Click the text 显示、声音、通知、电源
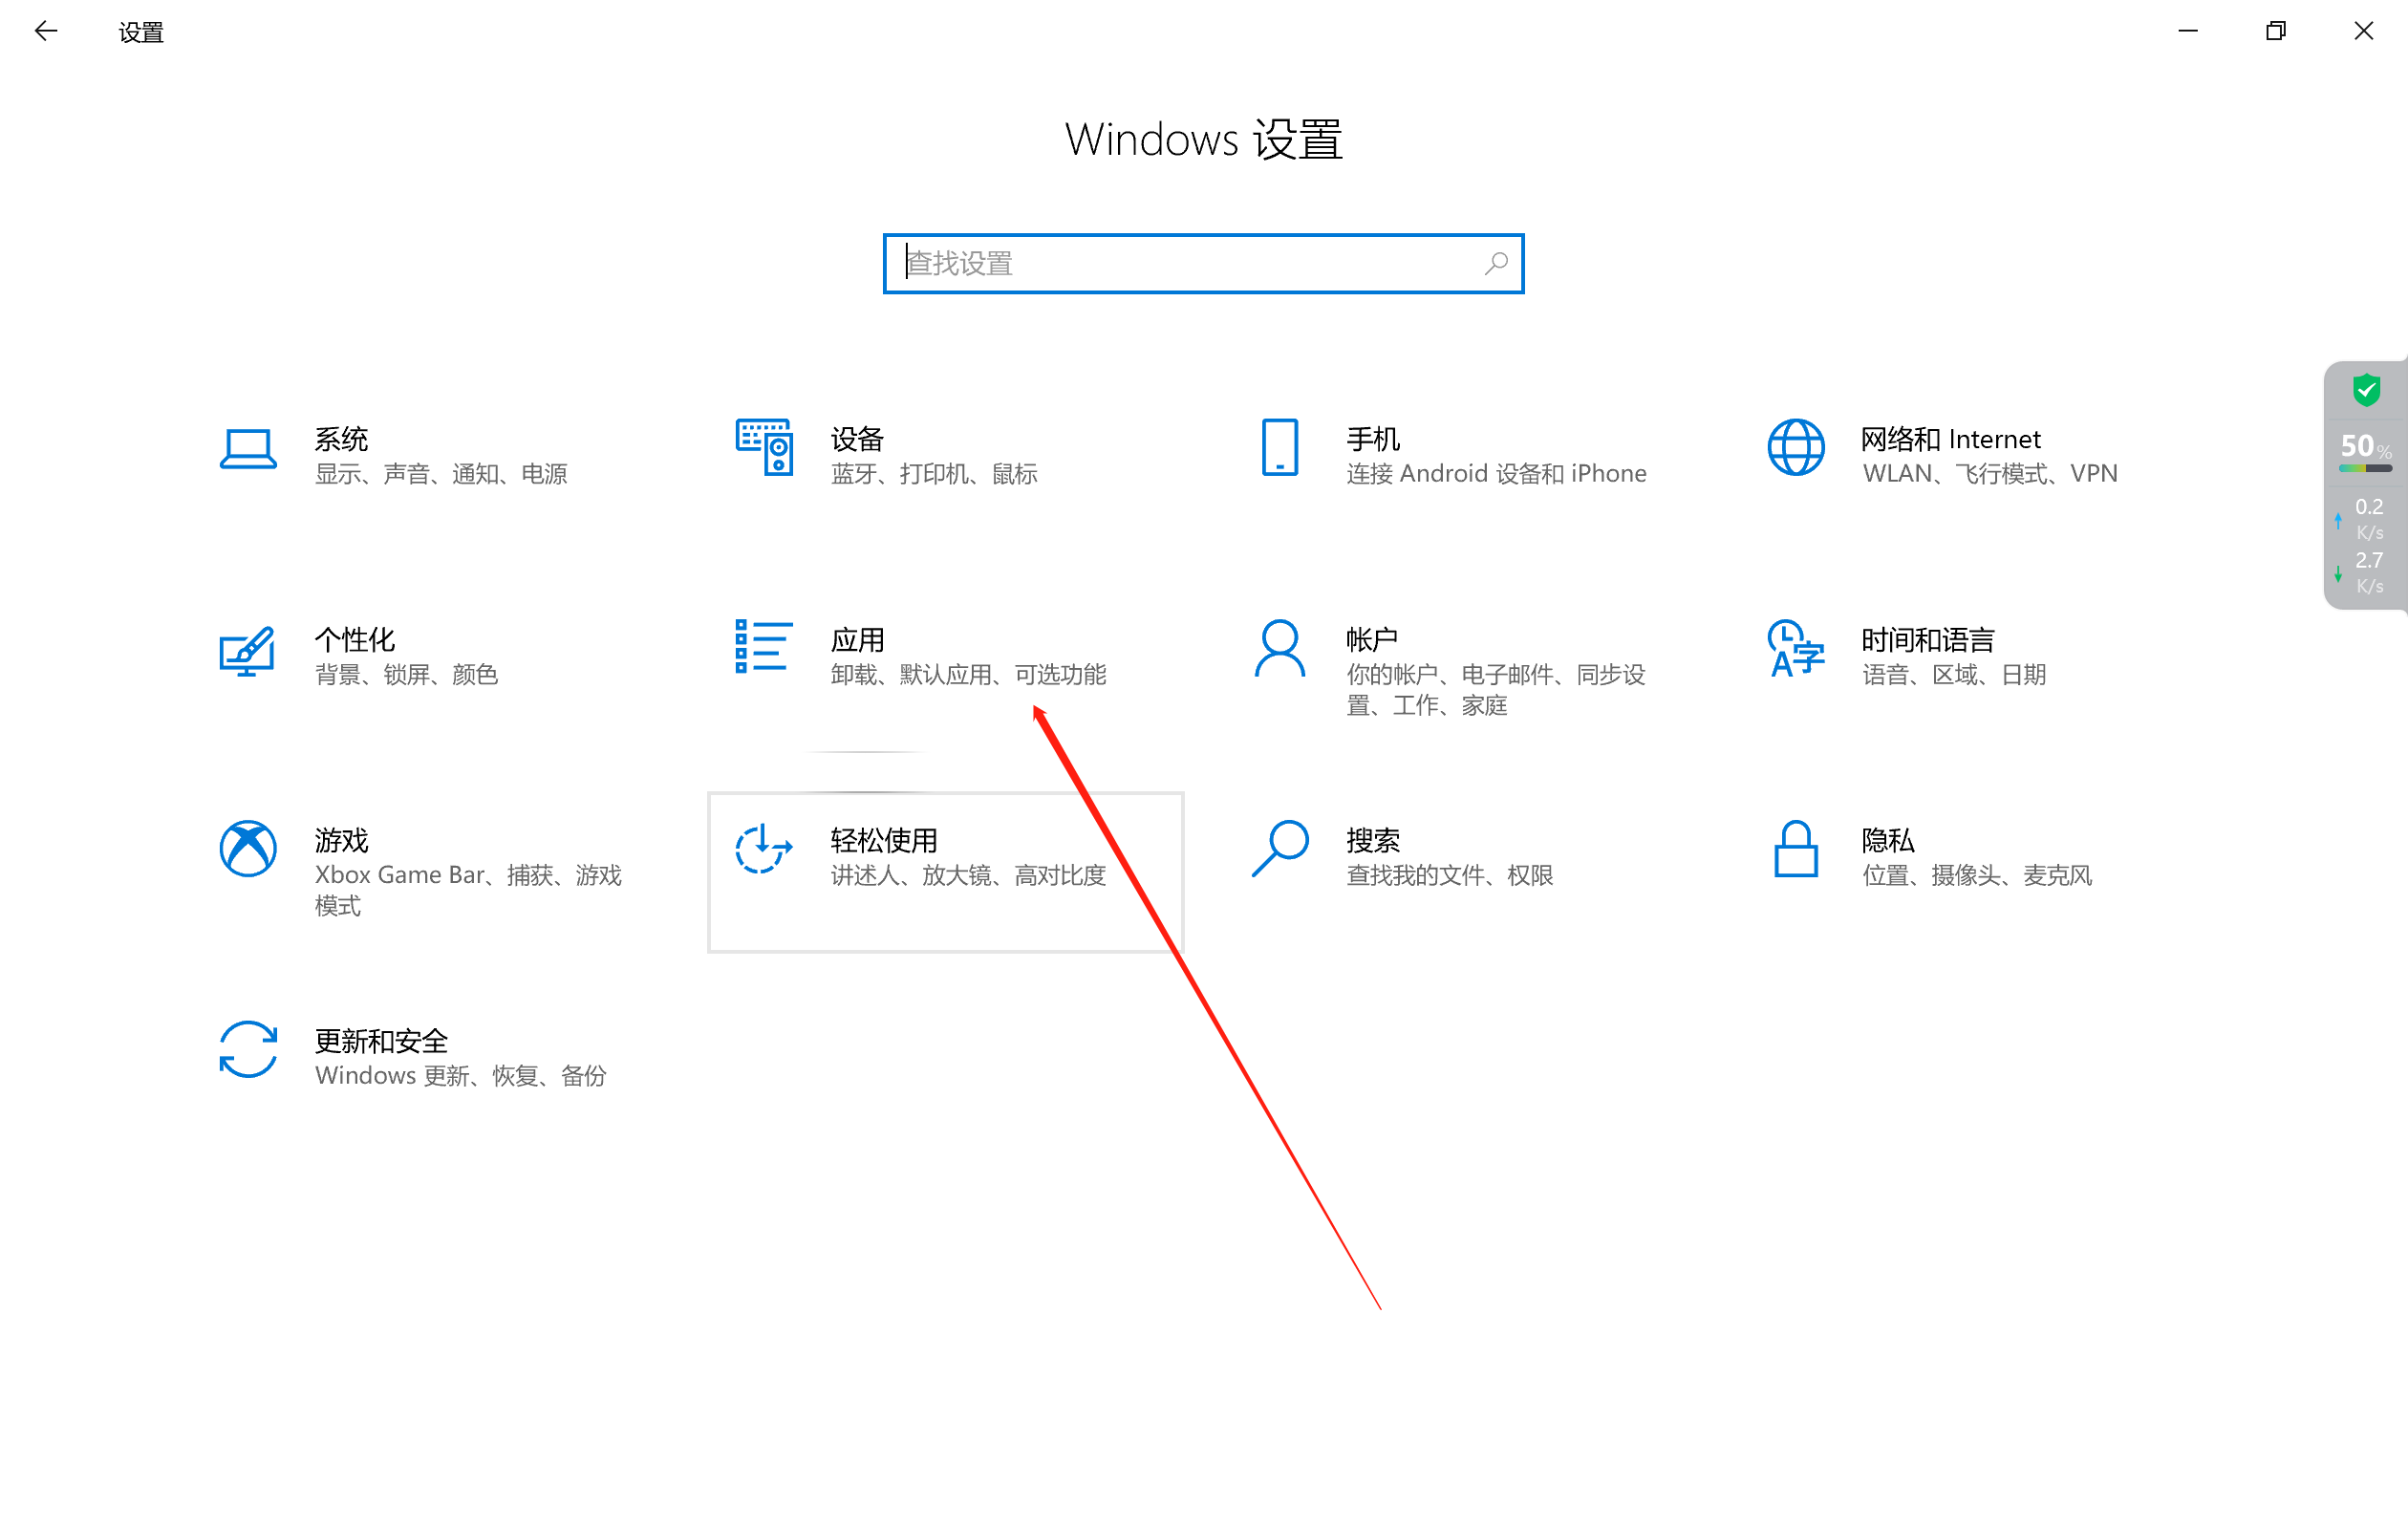 pyautogui.click(x=441, y=474)
